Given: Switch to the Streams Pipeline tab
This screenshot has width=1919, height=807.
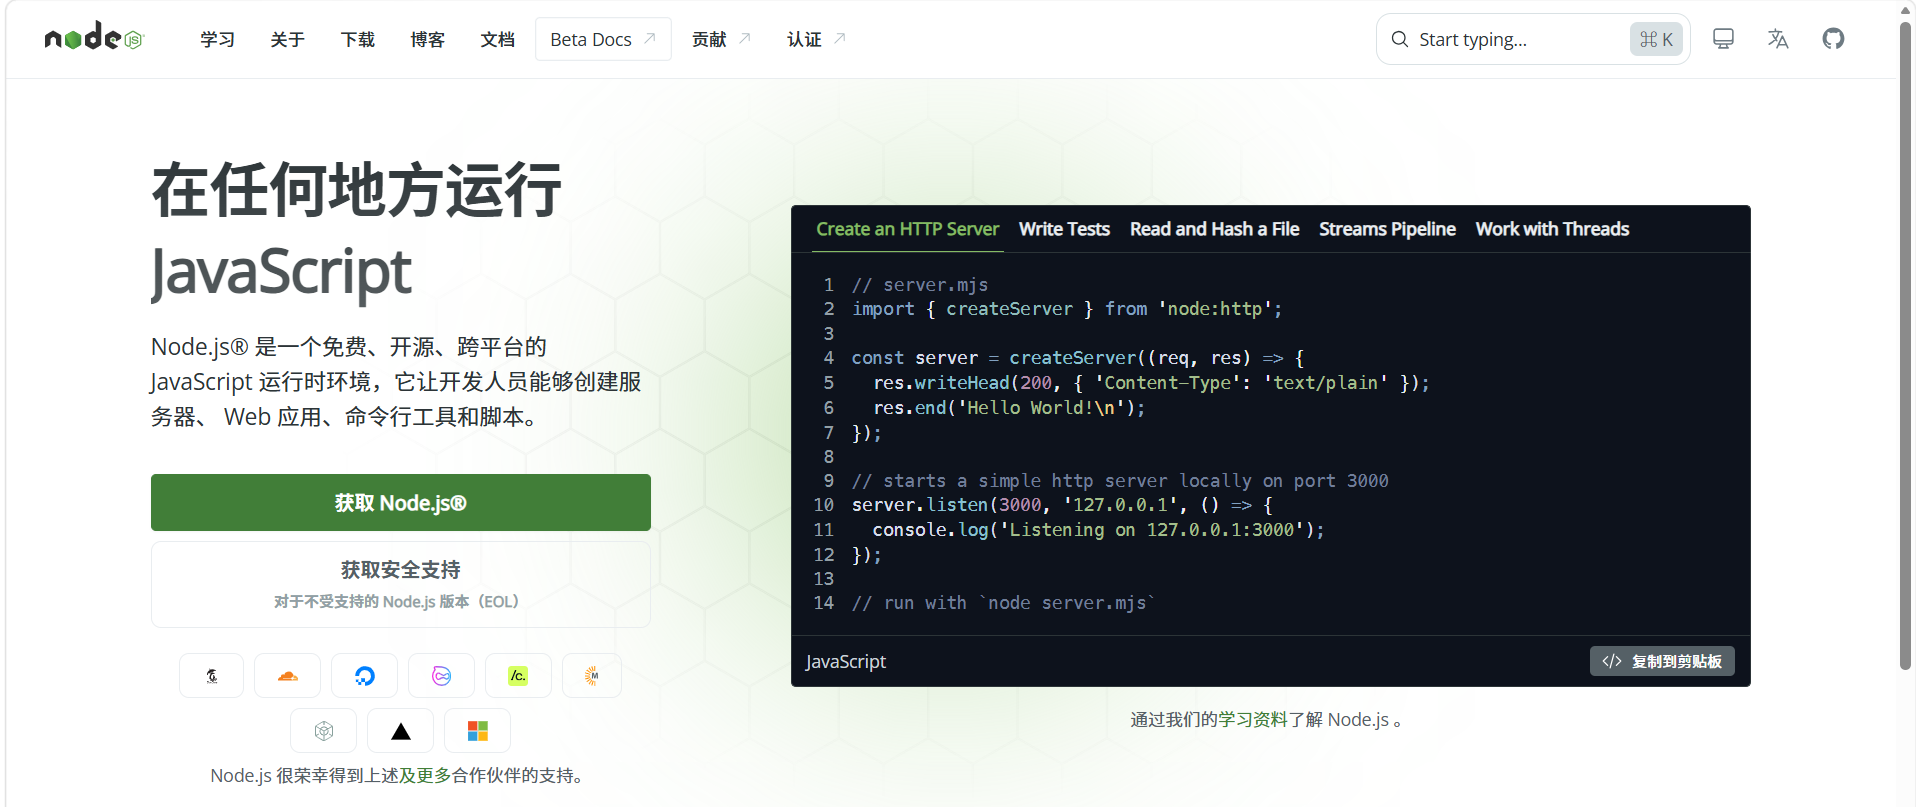Looking at the screenshot, I should tap(1387, 229).
